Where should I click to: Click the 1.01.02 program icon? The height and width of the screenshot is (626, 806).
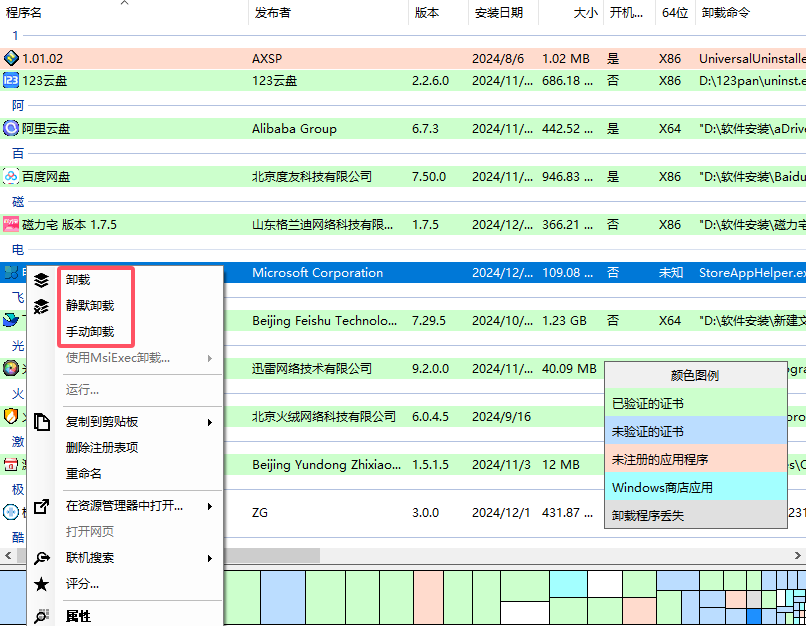[x=11, y=58]
